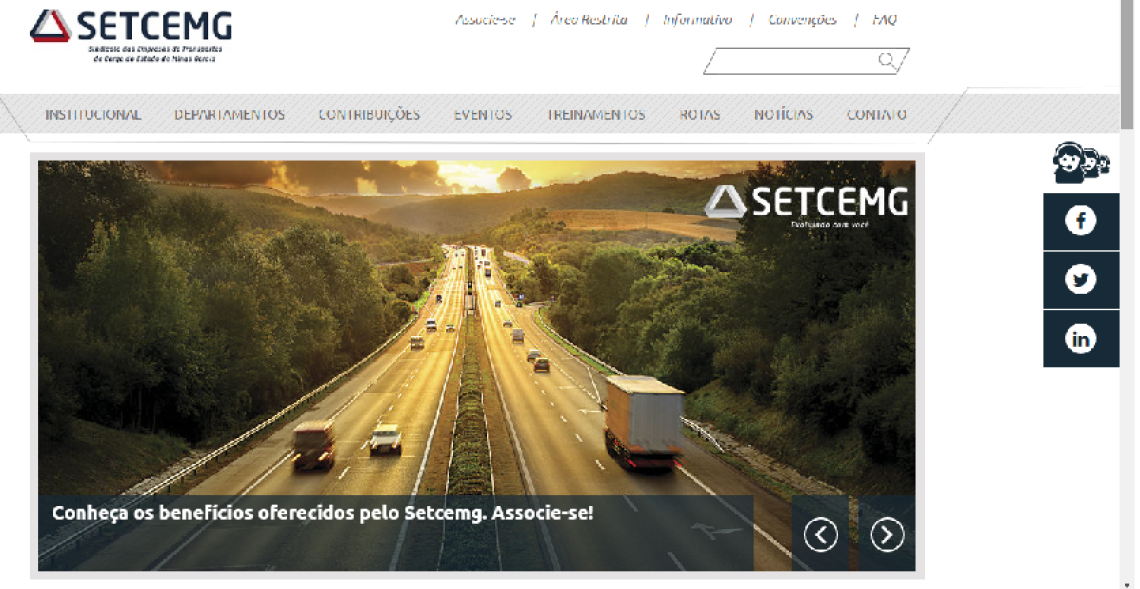This screenshot has height=589, width=1140.
Task: Open the Contribuições menu
Action: tap(369, 115)
